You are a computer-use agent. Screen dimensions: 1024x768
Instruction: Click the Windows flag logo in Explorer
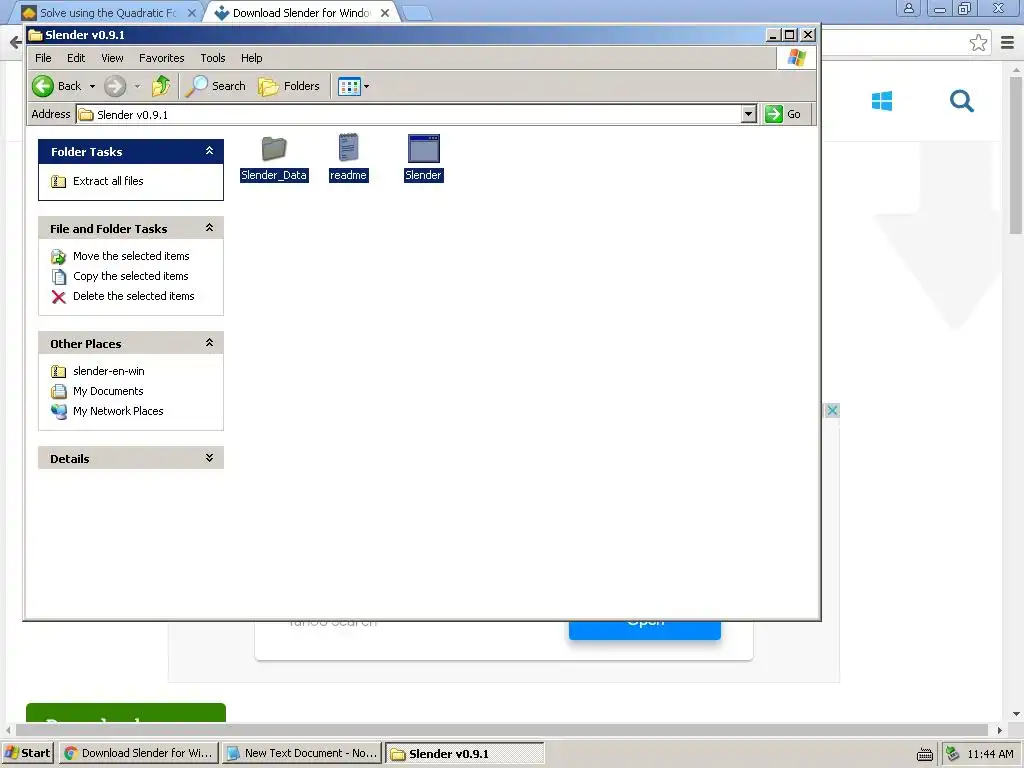point(796,58)
